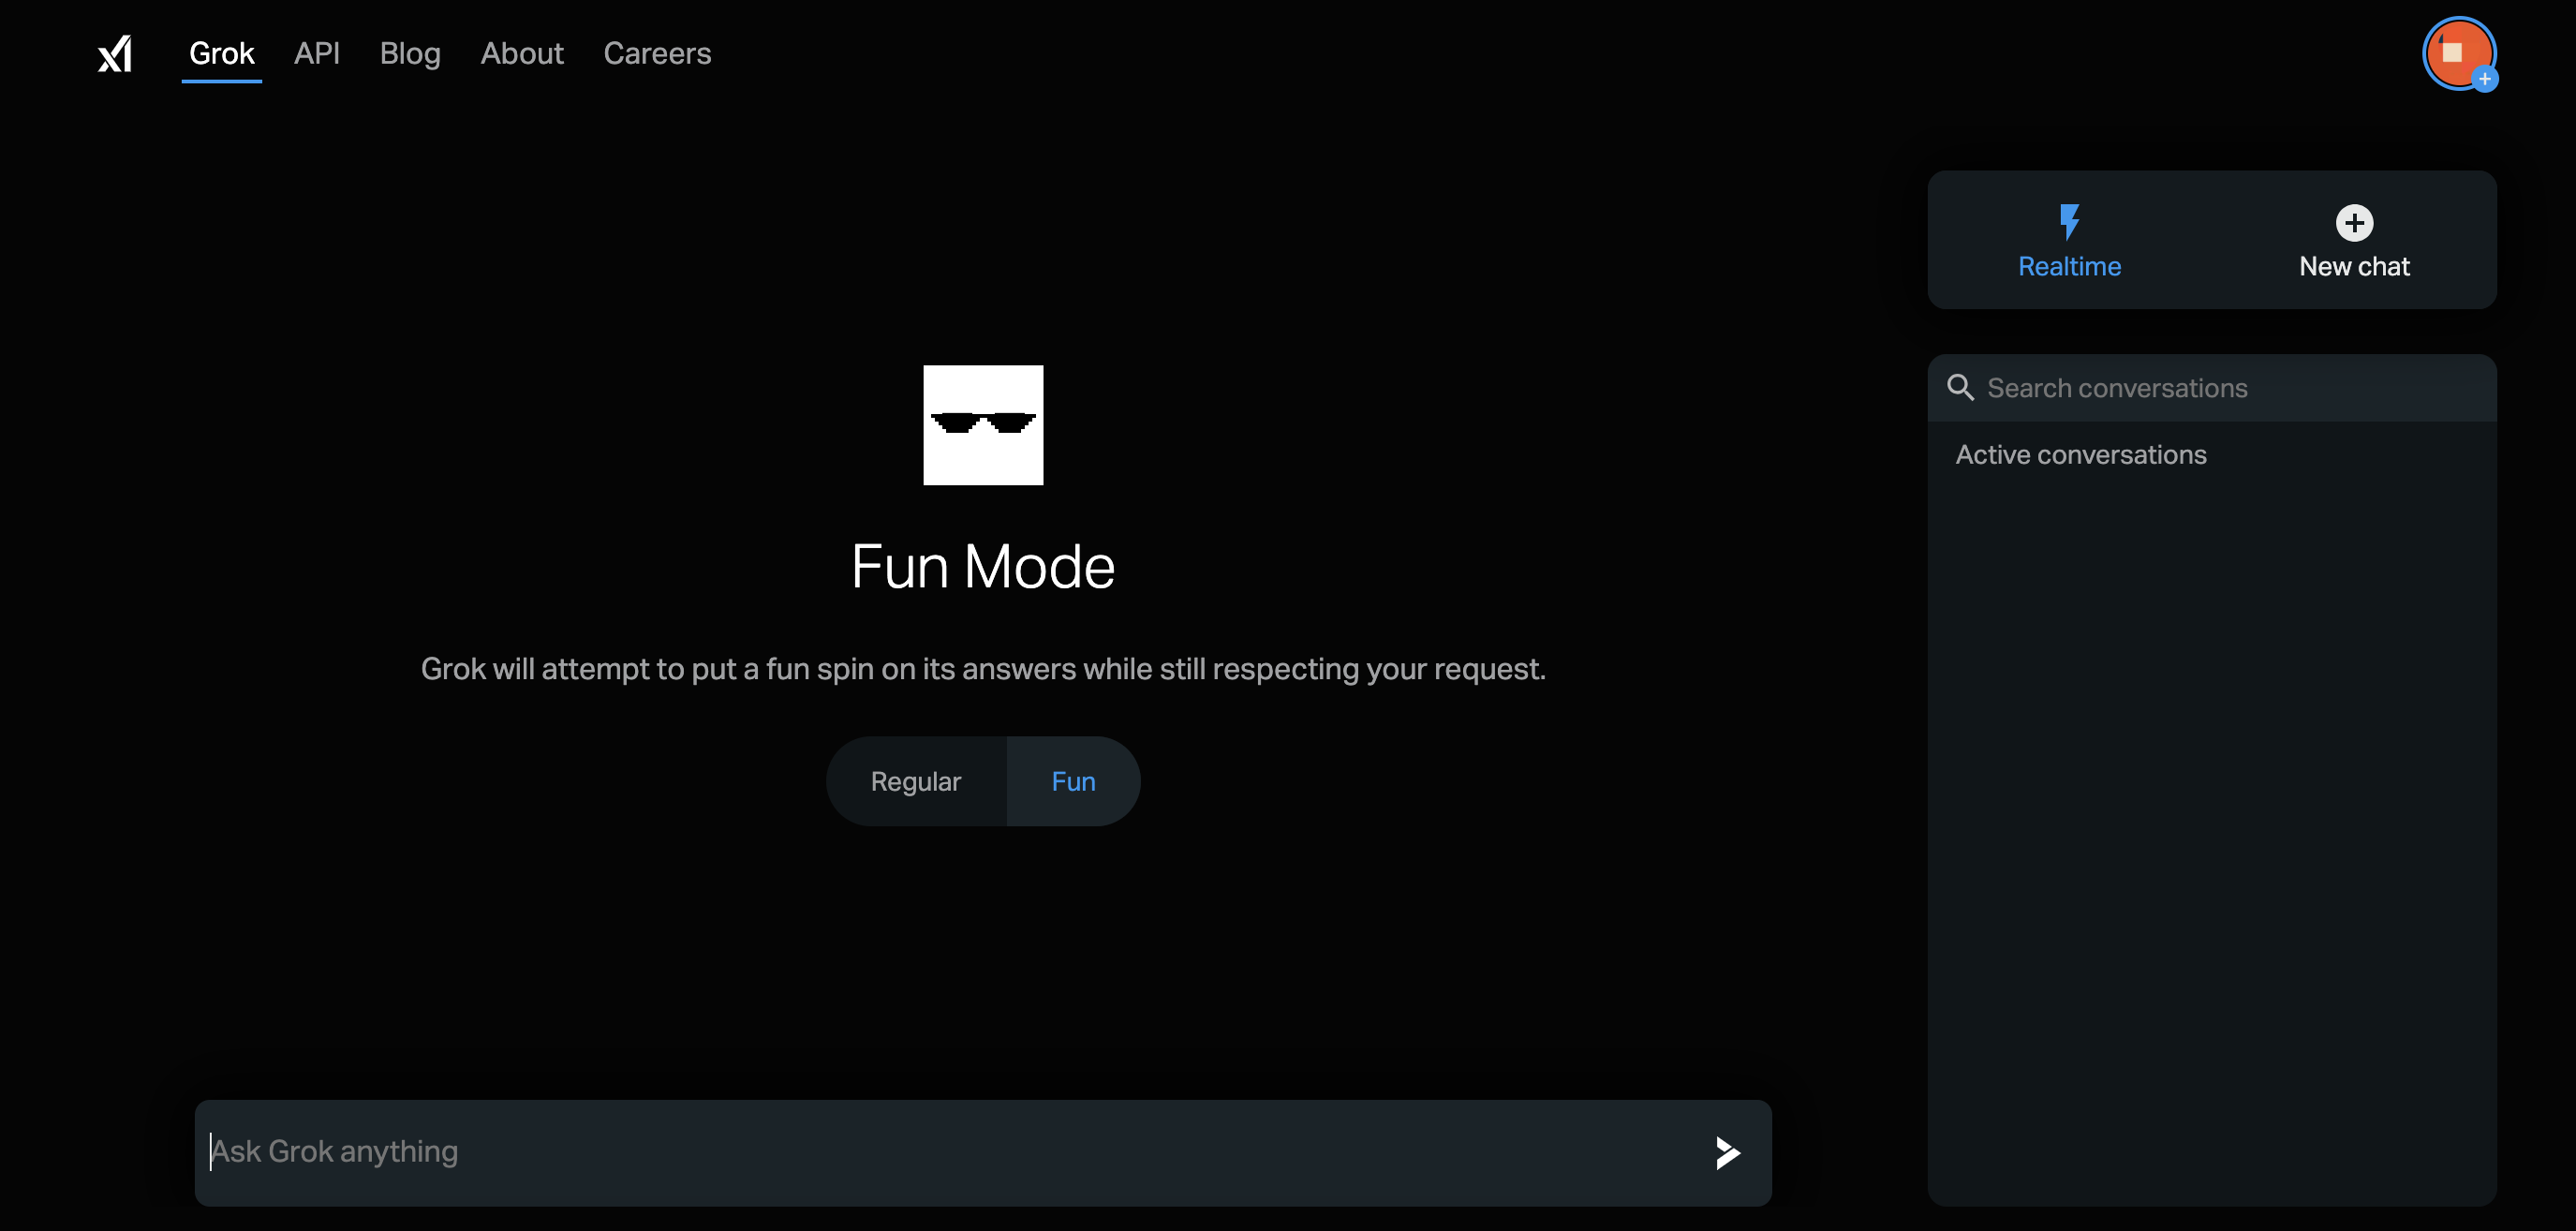Image resolution: width=2576 pixels, height=1231 pixels.
Task: Click the New chat plus icon
Action: pos(2353,222)
